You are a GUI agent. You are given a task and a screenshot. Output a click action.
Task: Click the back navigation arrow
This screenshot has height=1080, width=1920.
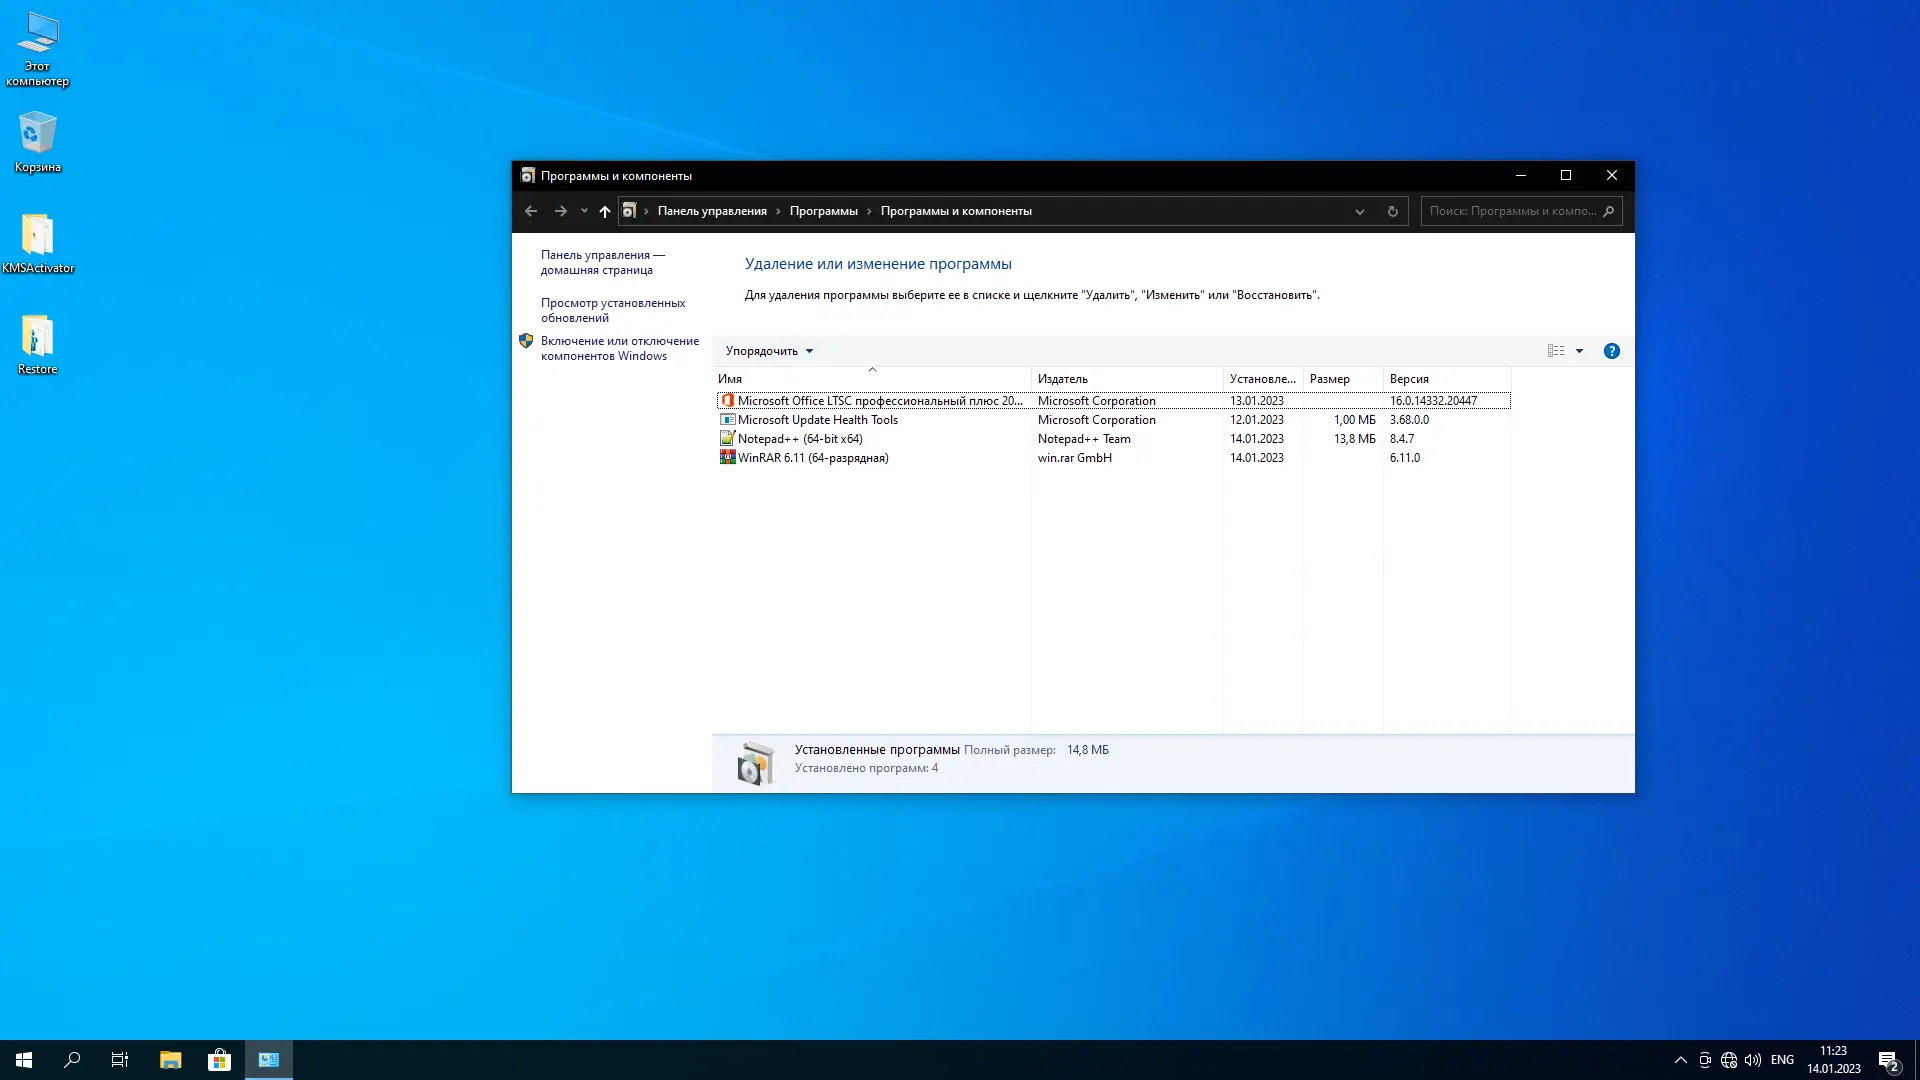tap(531, 211)
